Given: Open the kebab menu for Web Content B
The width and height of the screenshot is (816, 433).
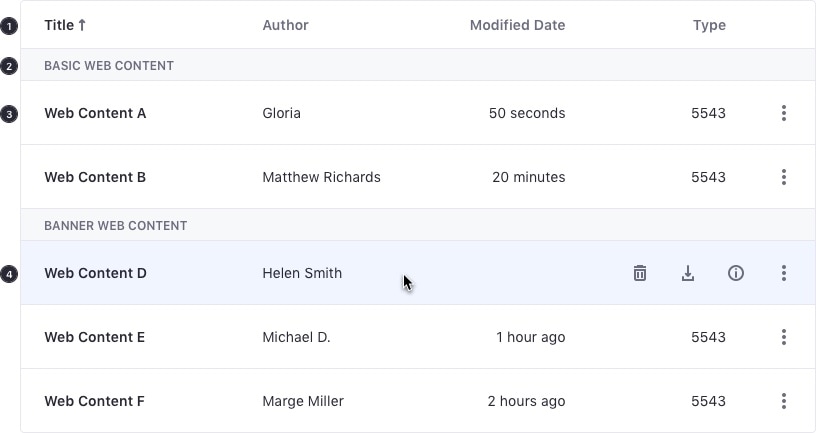Looking at the screenshot, I should [784, 177].
